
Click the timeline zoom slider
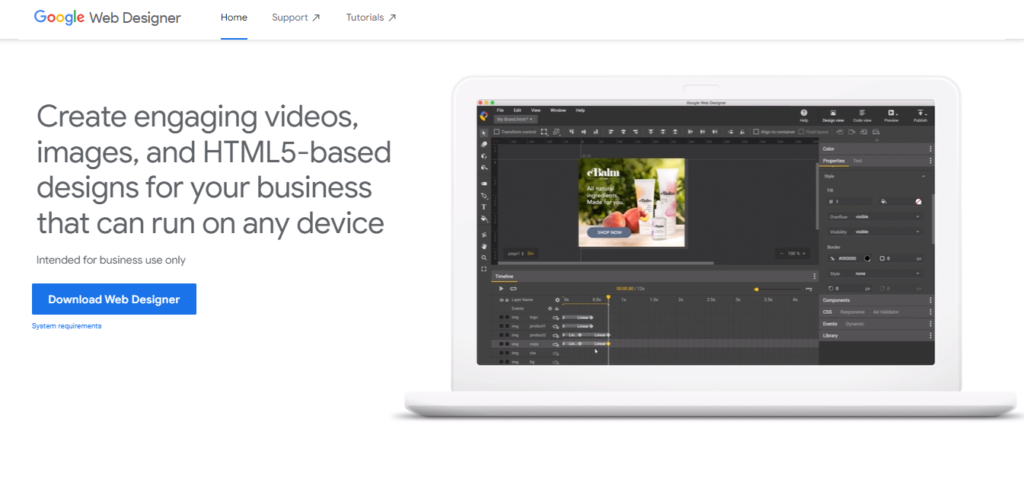pyautogui.click(x=777, y=289)
